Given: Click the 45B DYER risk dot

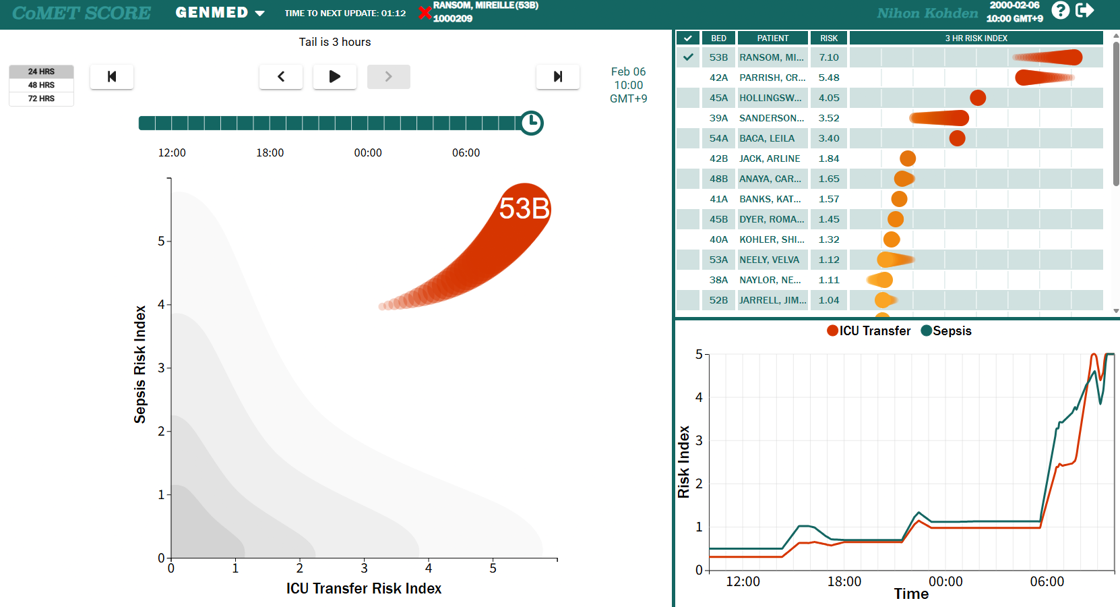Looking at the screenshot, I should pos(895,219).
